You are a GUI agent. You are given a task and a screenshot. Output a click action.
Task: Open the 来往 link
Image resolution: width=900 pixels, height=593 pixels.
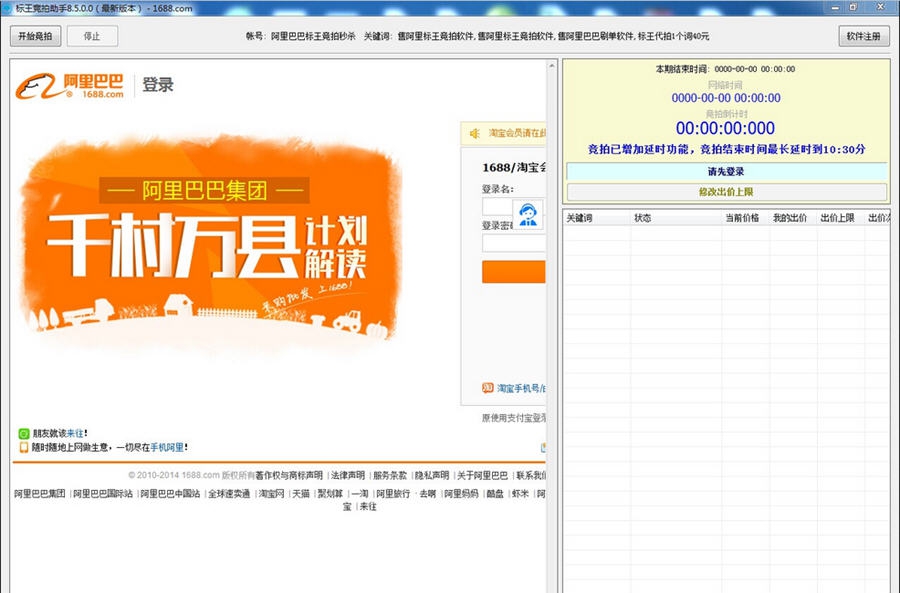[x=75, y=433]
